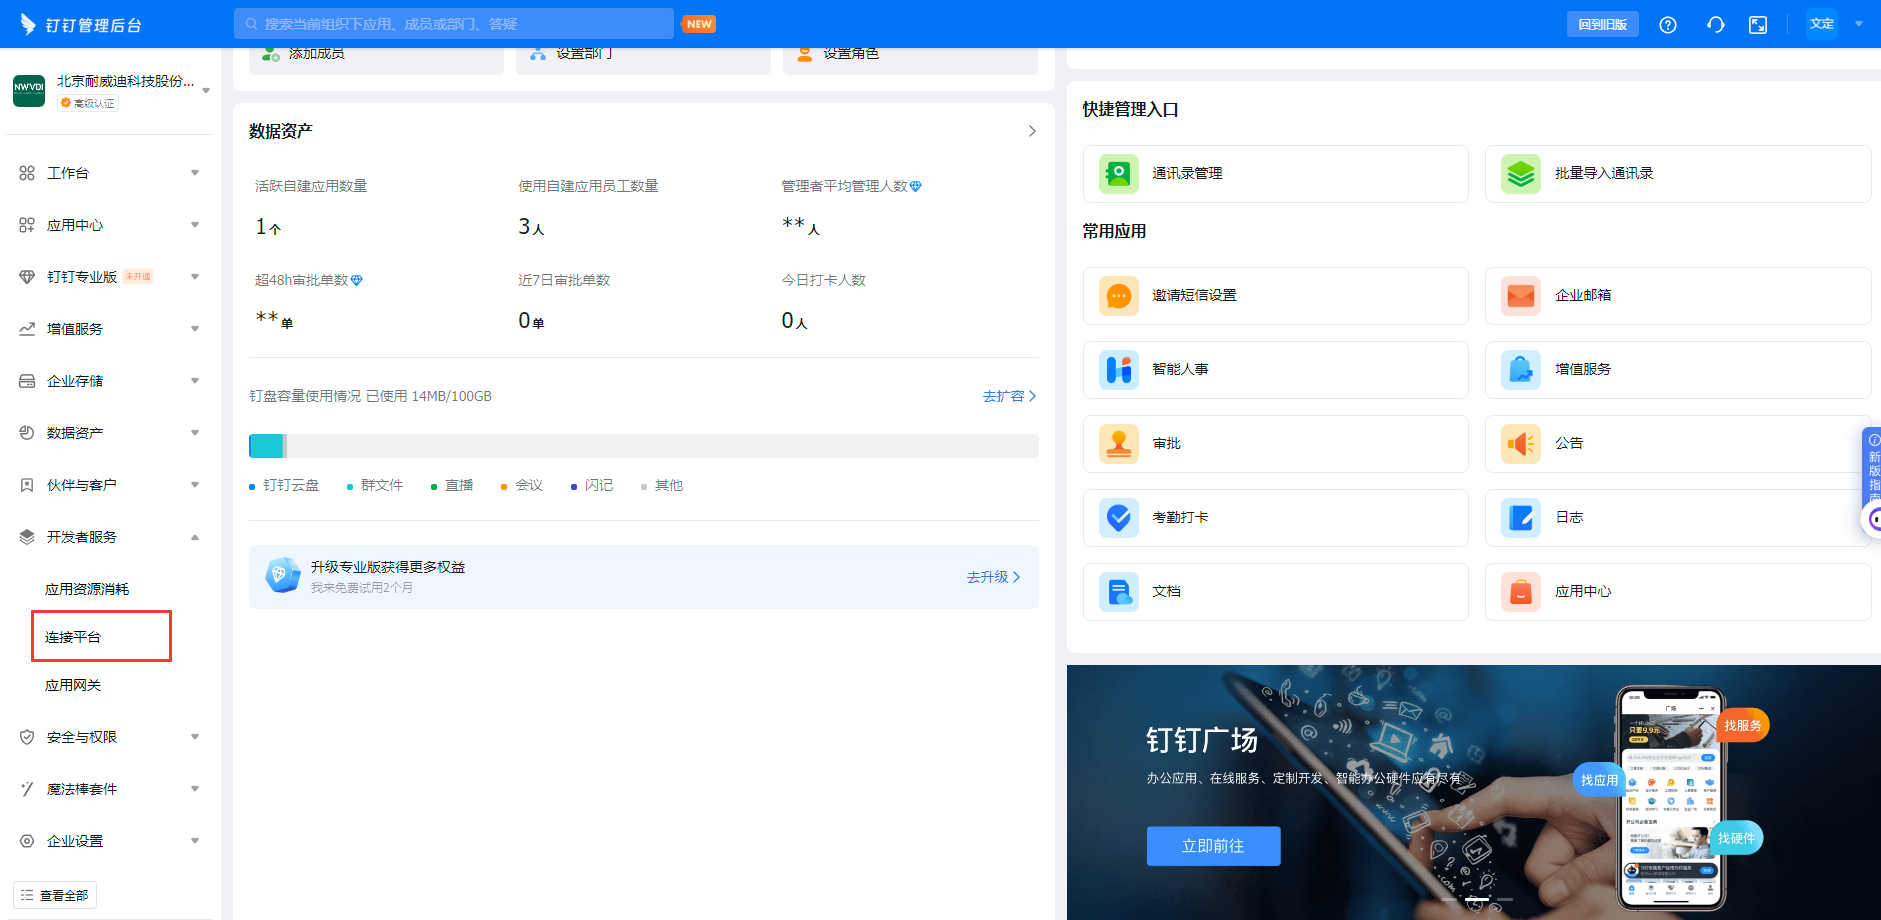
Task: Click the 其他 legend entry
Action: pyautogui.click(x=662, y=486)
